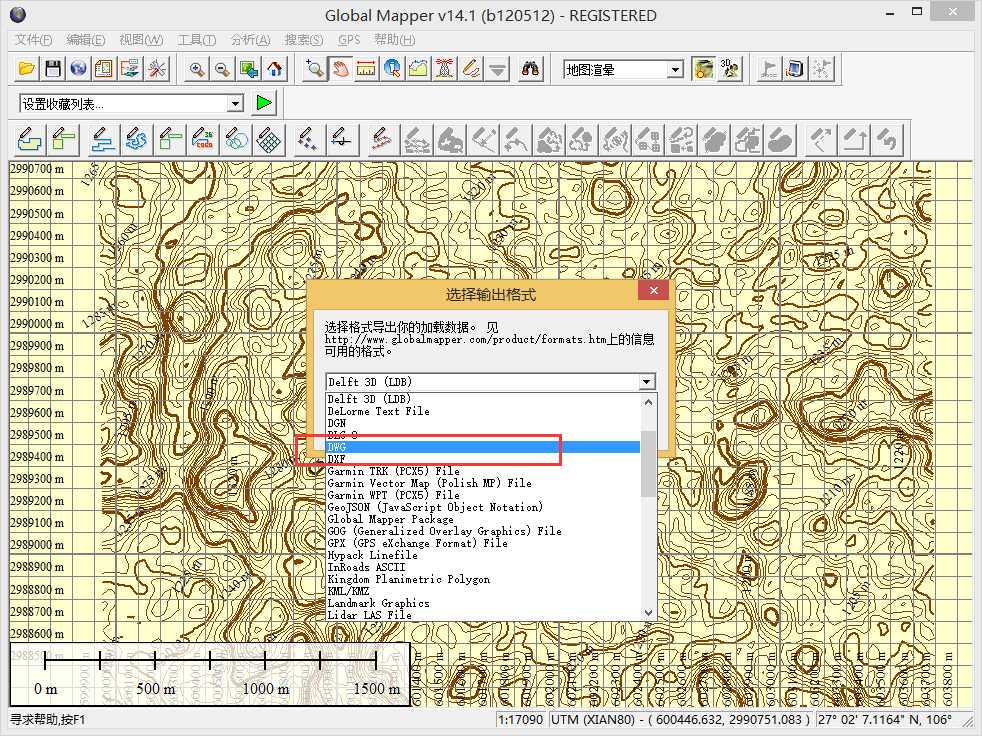Click the 1:17090 scale in status bar

[x=520, y=720]
